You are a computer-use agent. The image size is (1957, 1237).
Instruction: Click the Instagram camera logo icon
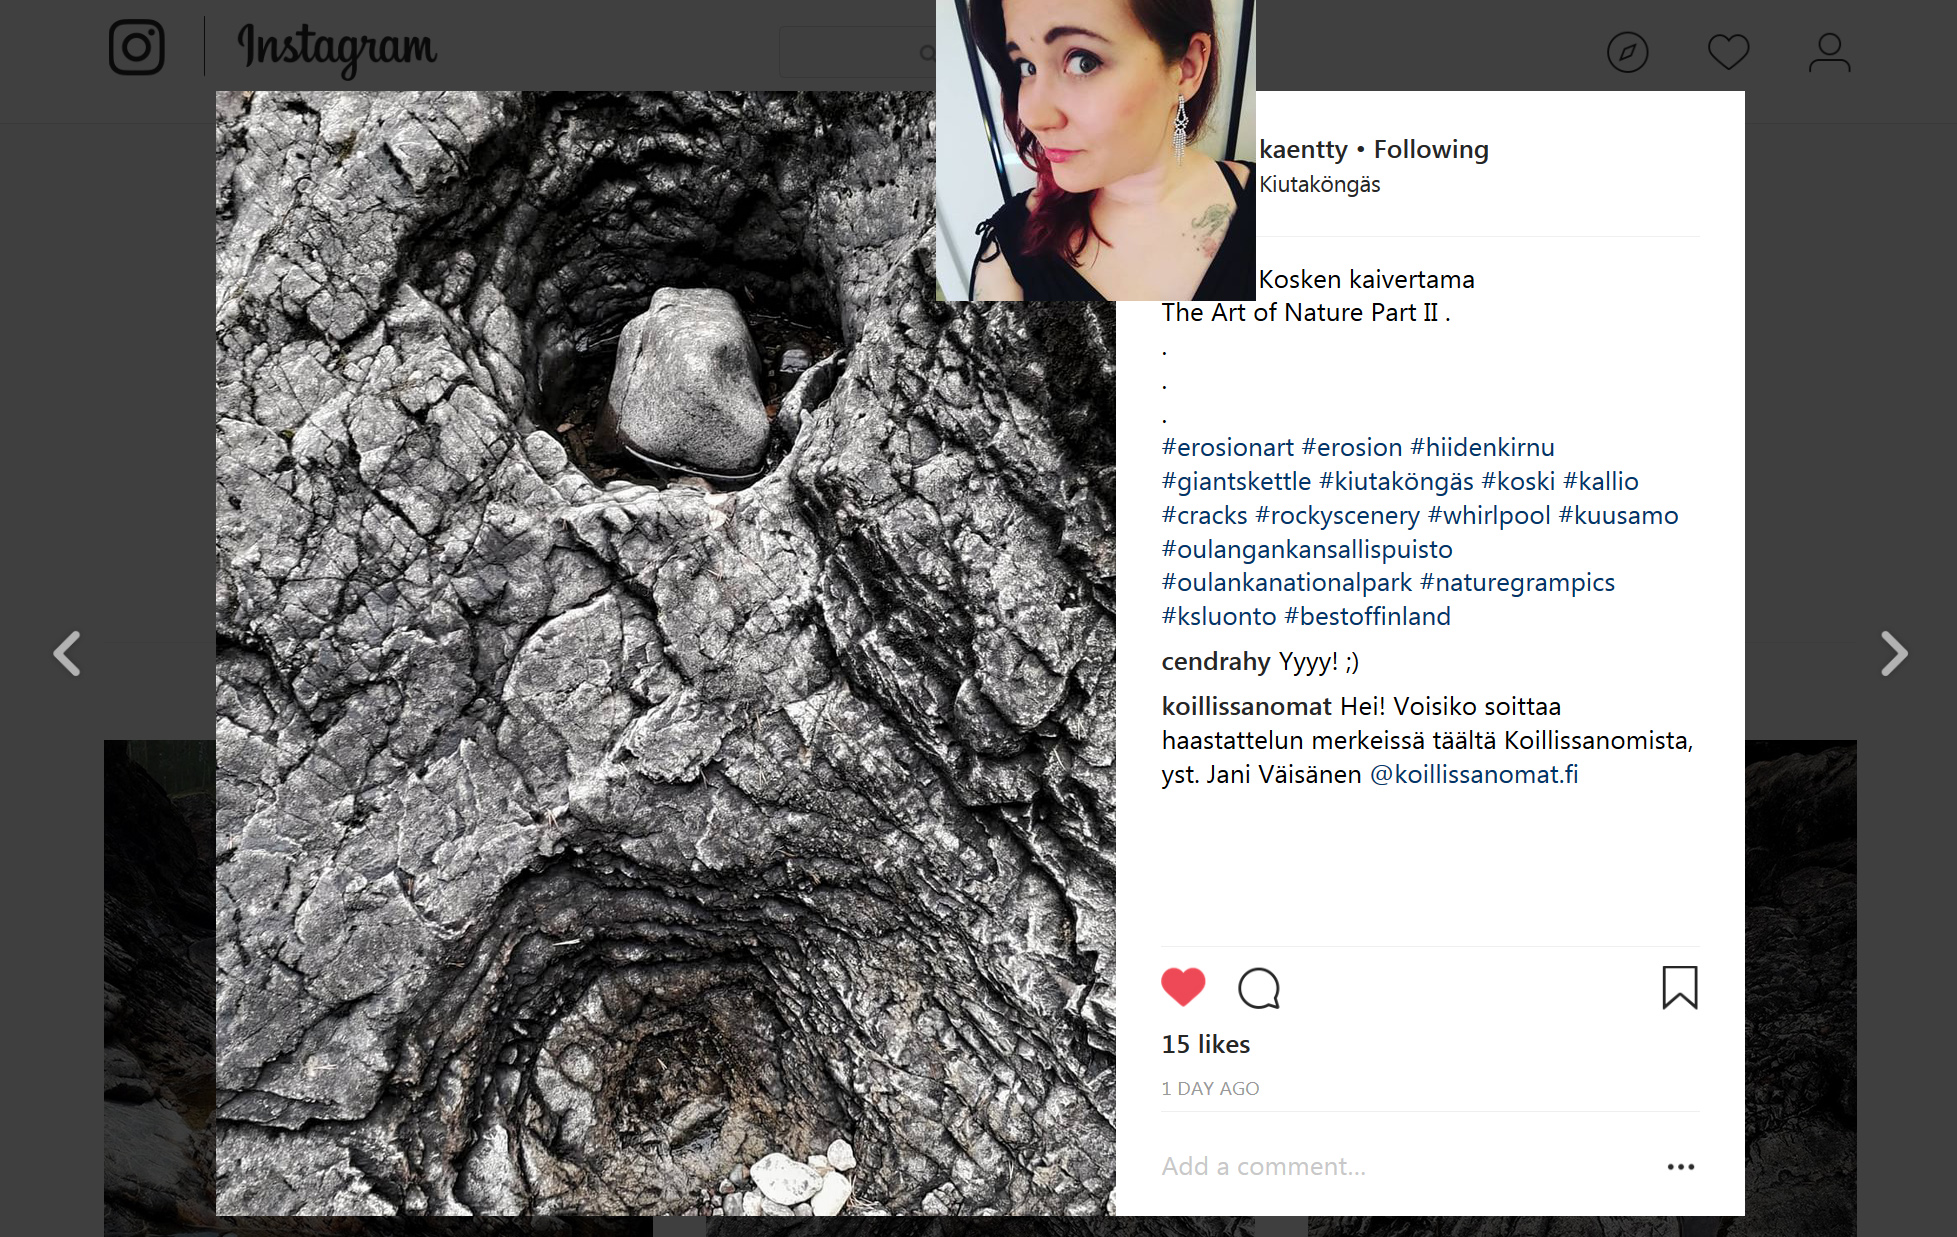137,47
